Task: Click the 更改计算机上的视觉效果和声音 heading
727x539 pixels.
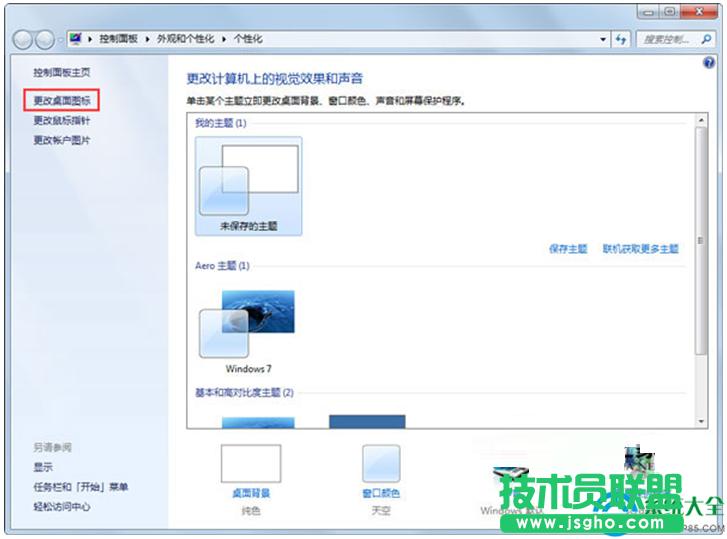Action: tap(274, 78)
